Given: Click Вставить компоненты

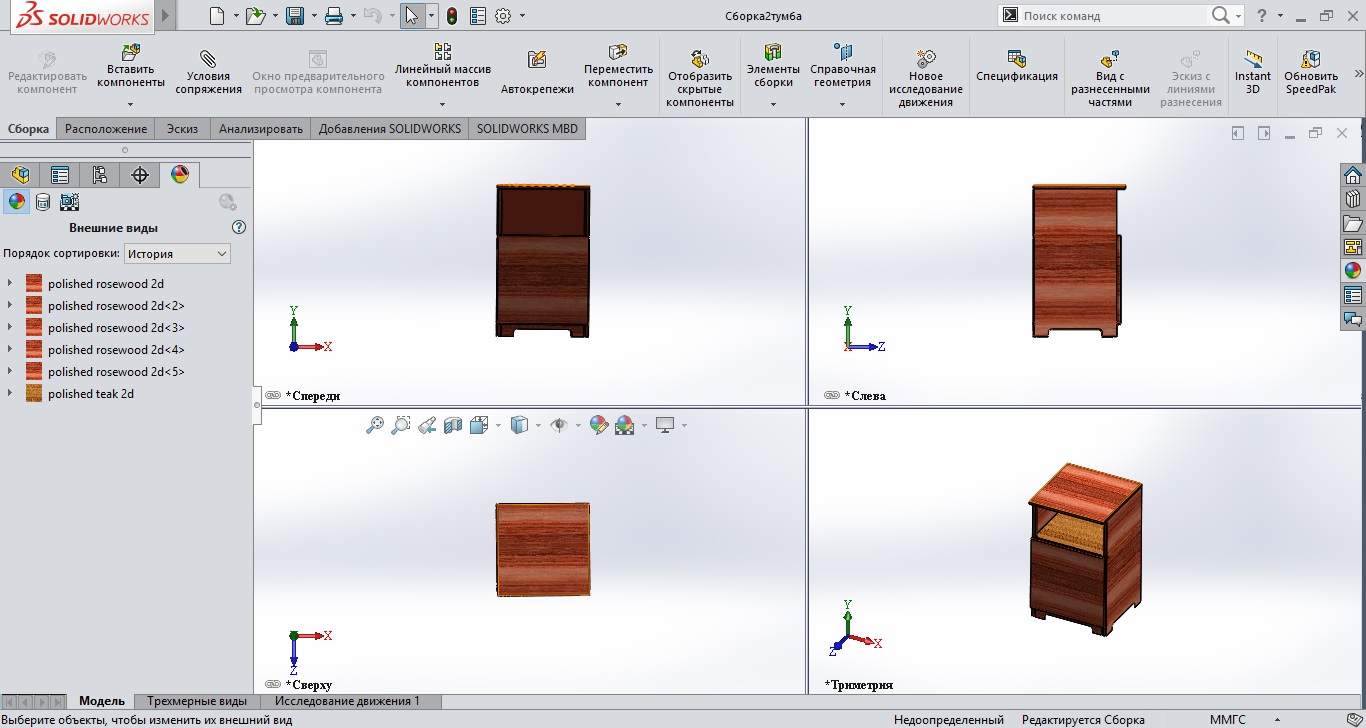Looking at the screenshot, I should pyautogui.click(x=131, y=66).
